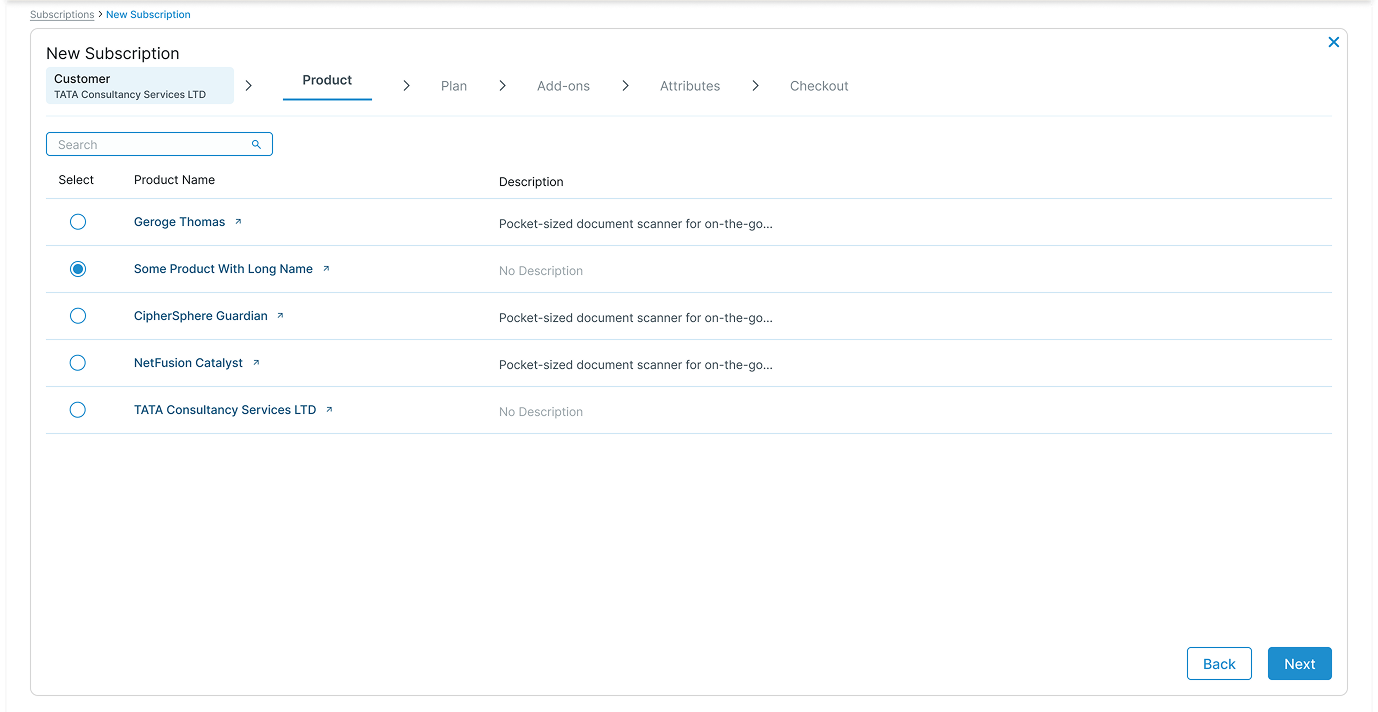Screen dimensions: 1378x712
Task: Click the Select column header
Action: [76, 180]
